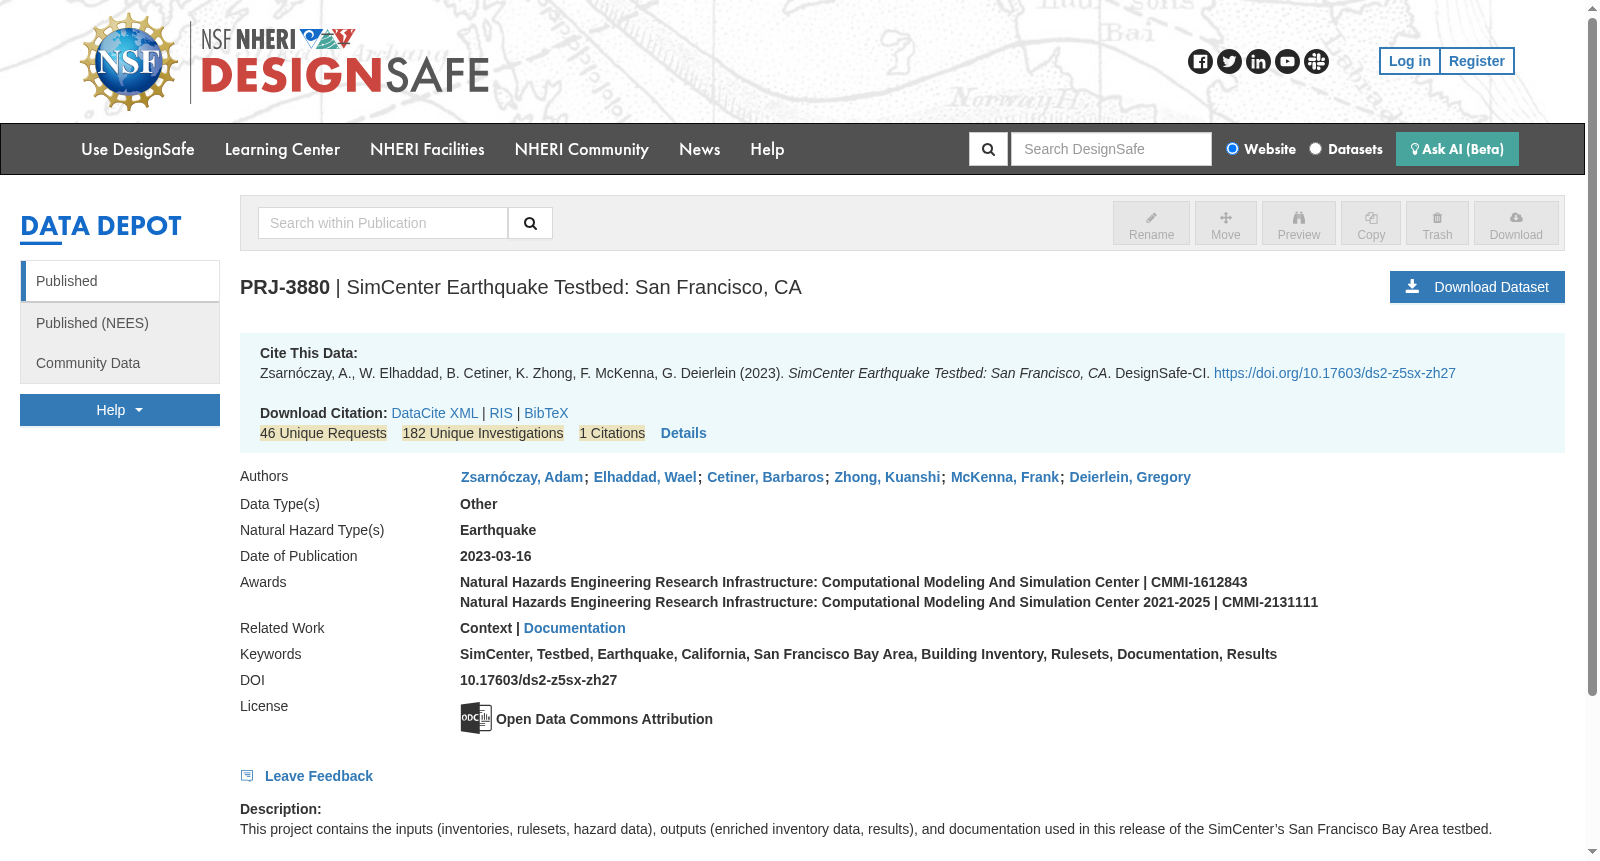Select the Website search radio button
Image resolution: width=1600 pixels, height=861 pixels.
[x=1232, y=149]
